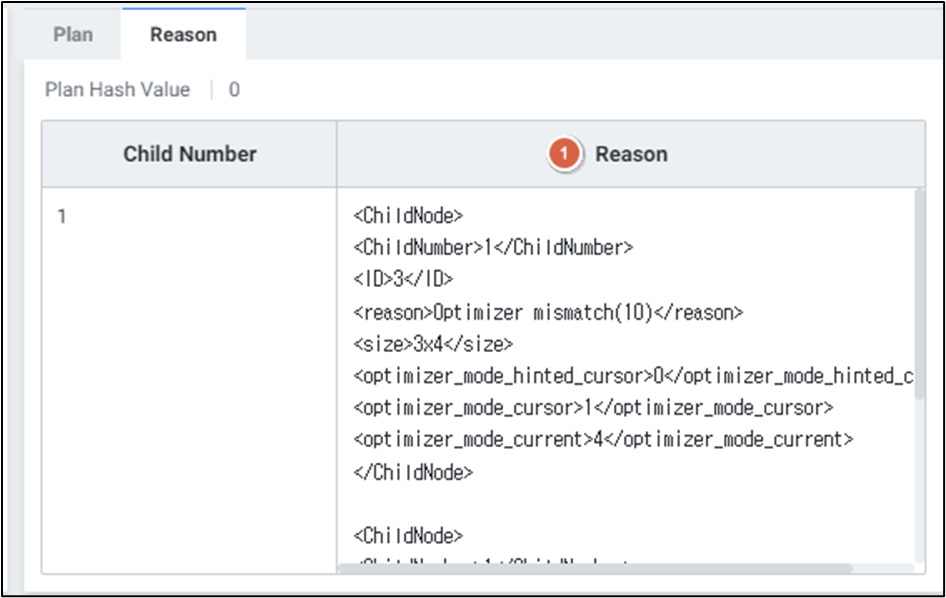946x598 pixels.
Task: Click the Reason column header
Action: [630, 154]
